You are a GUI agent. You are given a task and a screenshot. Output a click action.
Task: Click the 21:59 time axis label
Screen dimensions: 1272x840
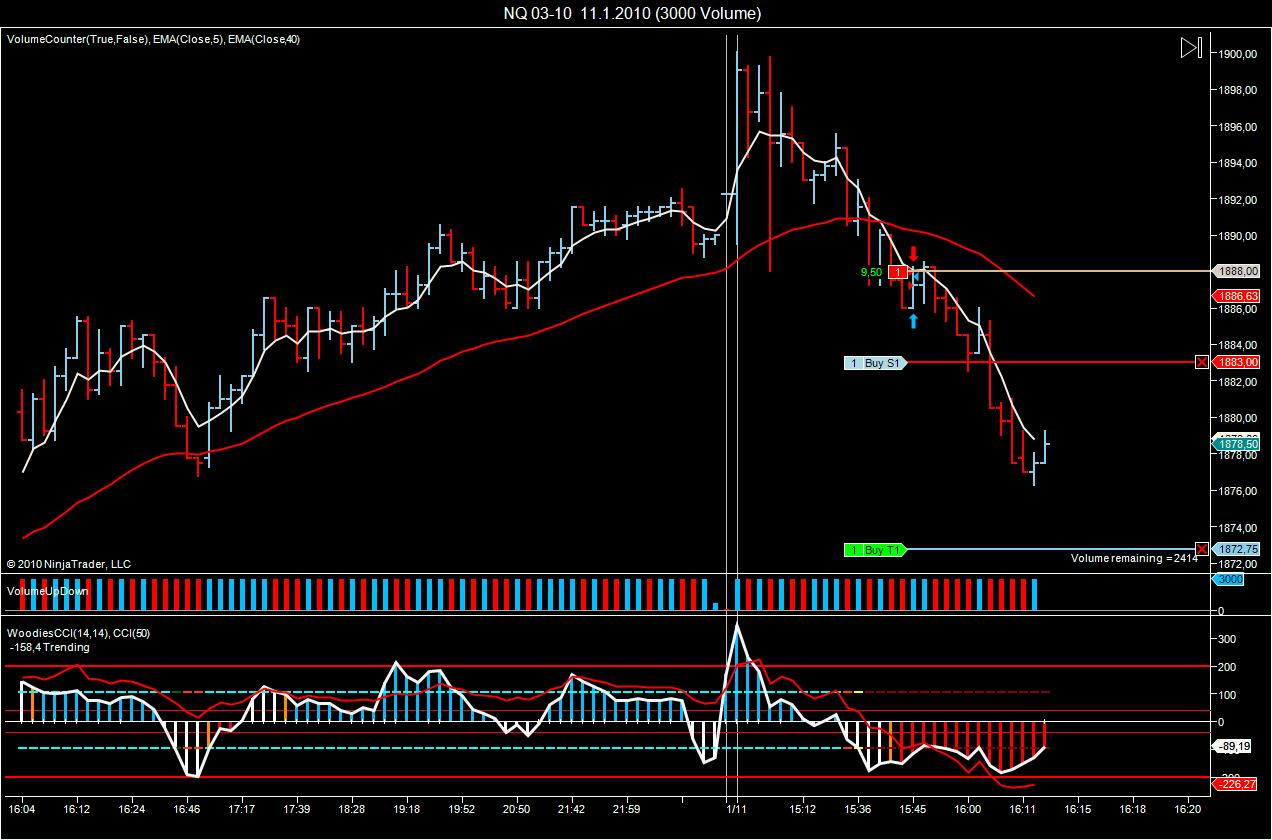tap(626, 808)
